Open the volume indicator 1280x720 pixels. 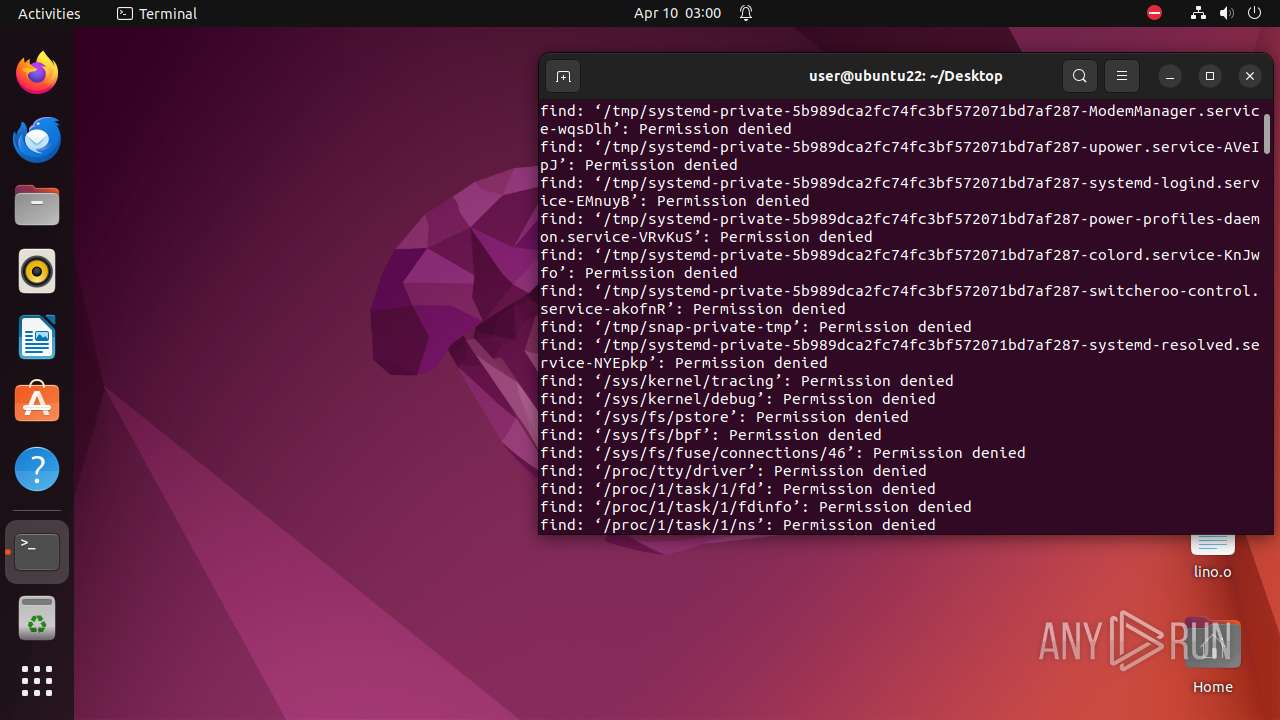[x=1226, y=13]
